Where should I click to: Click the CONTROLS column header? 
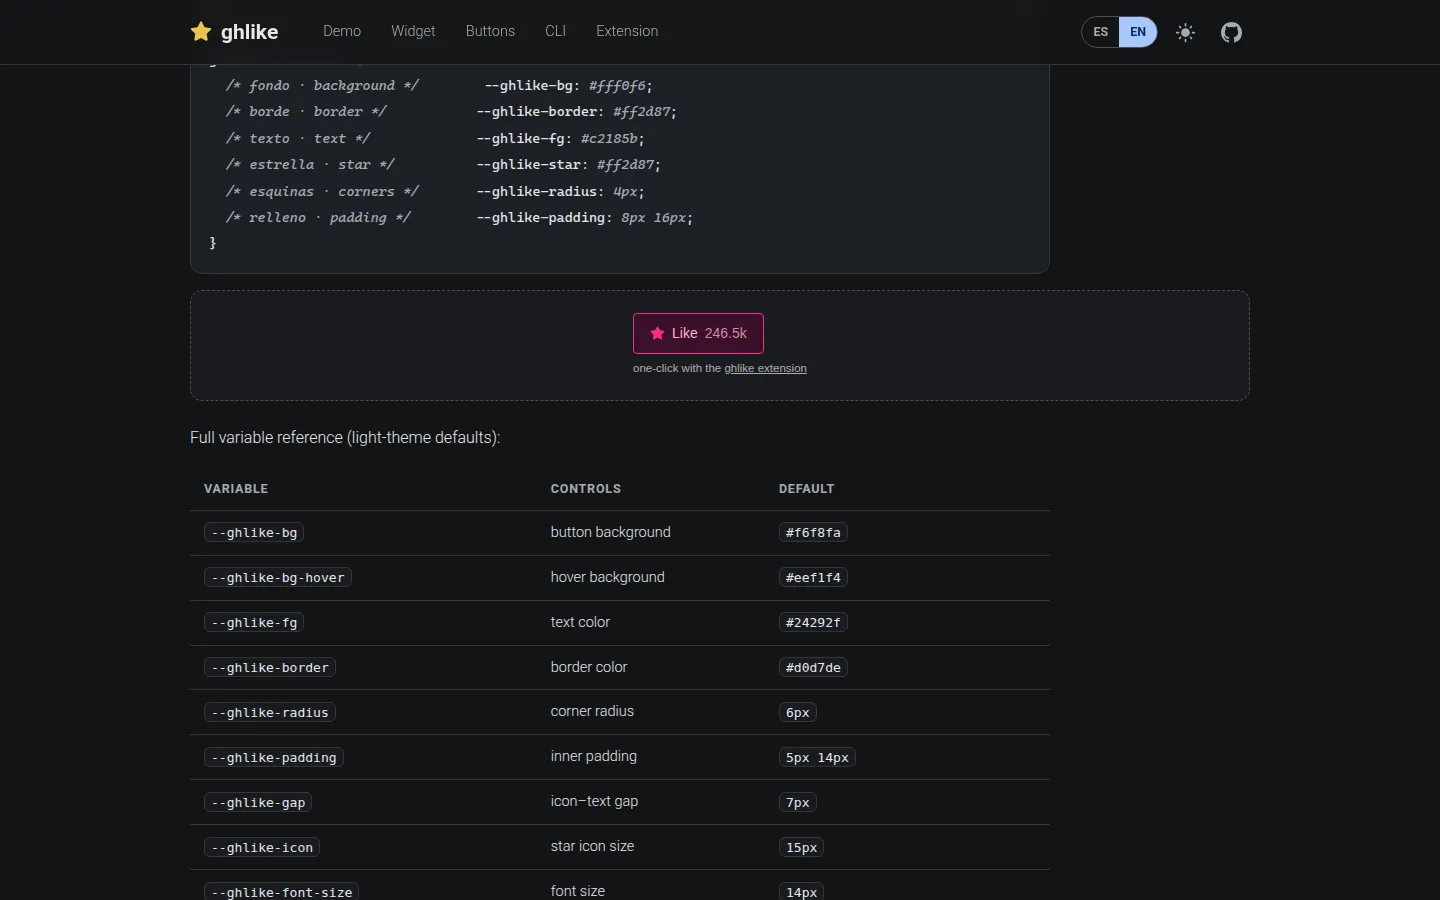click(x=586, y=489)
